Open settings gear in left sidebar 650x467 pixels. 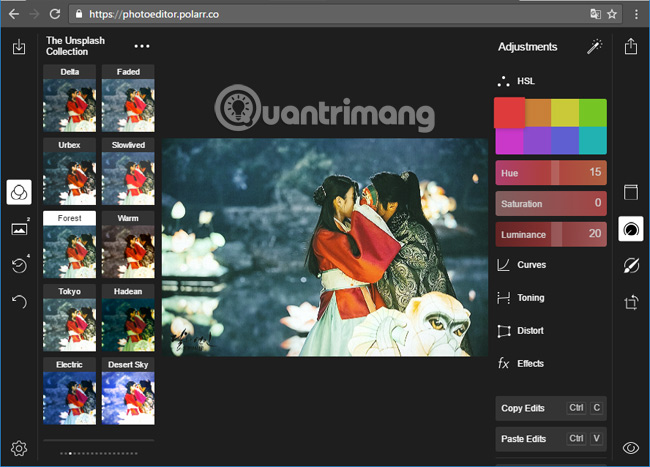coord(19,448)
